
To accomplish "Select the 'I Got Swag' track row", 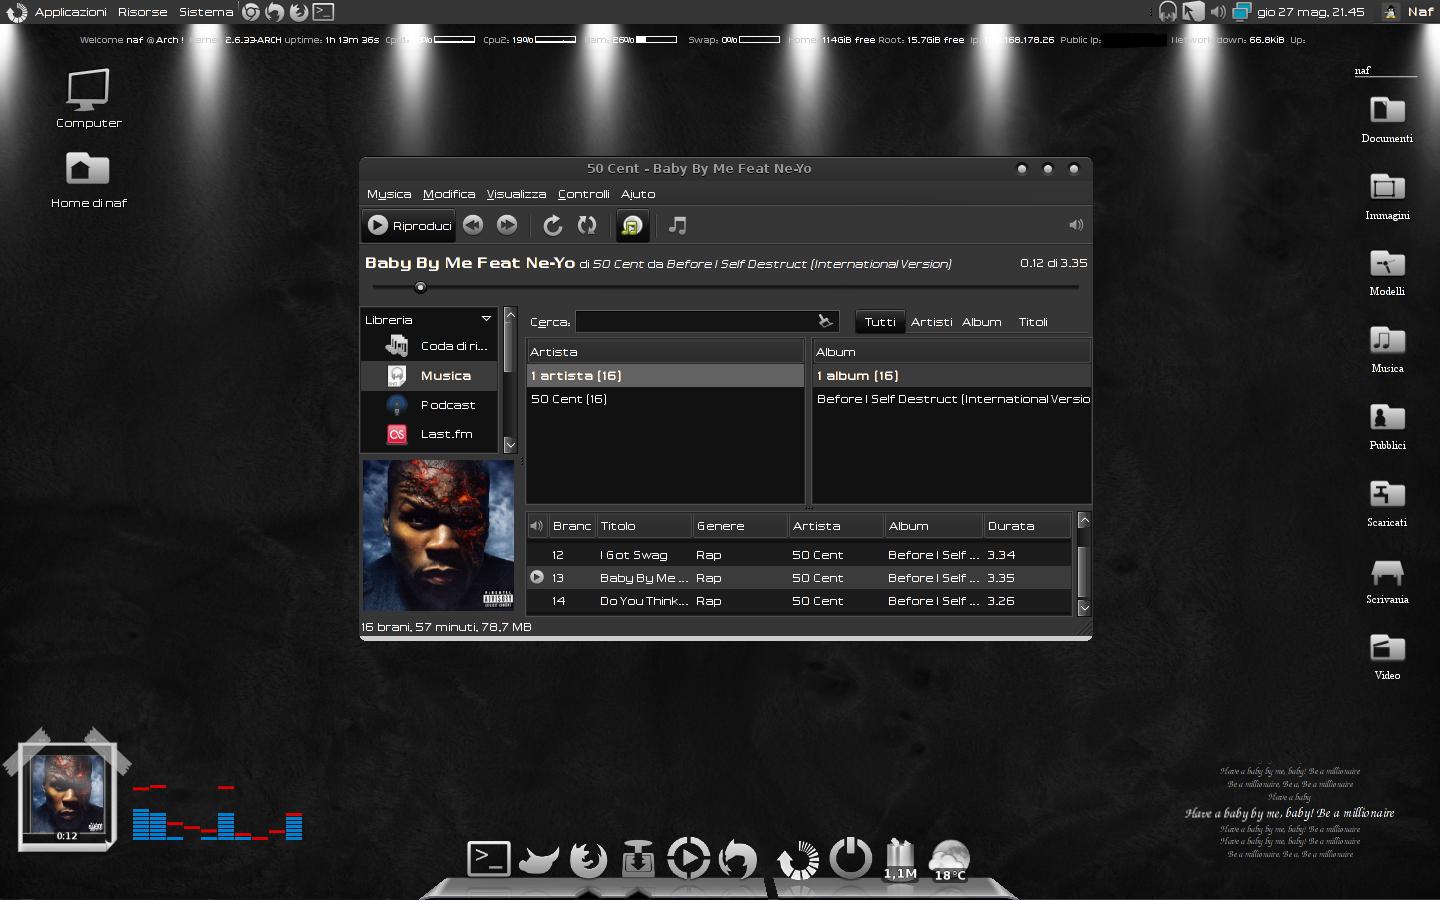I will pyautogui.click(x=800, y=555).
